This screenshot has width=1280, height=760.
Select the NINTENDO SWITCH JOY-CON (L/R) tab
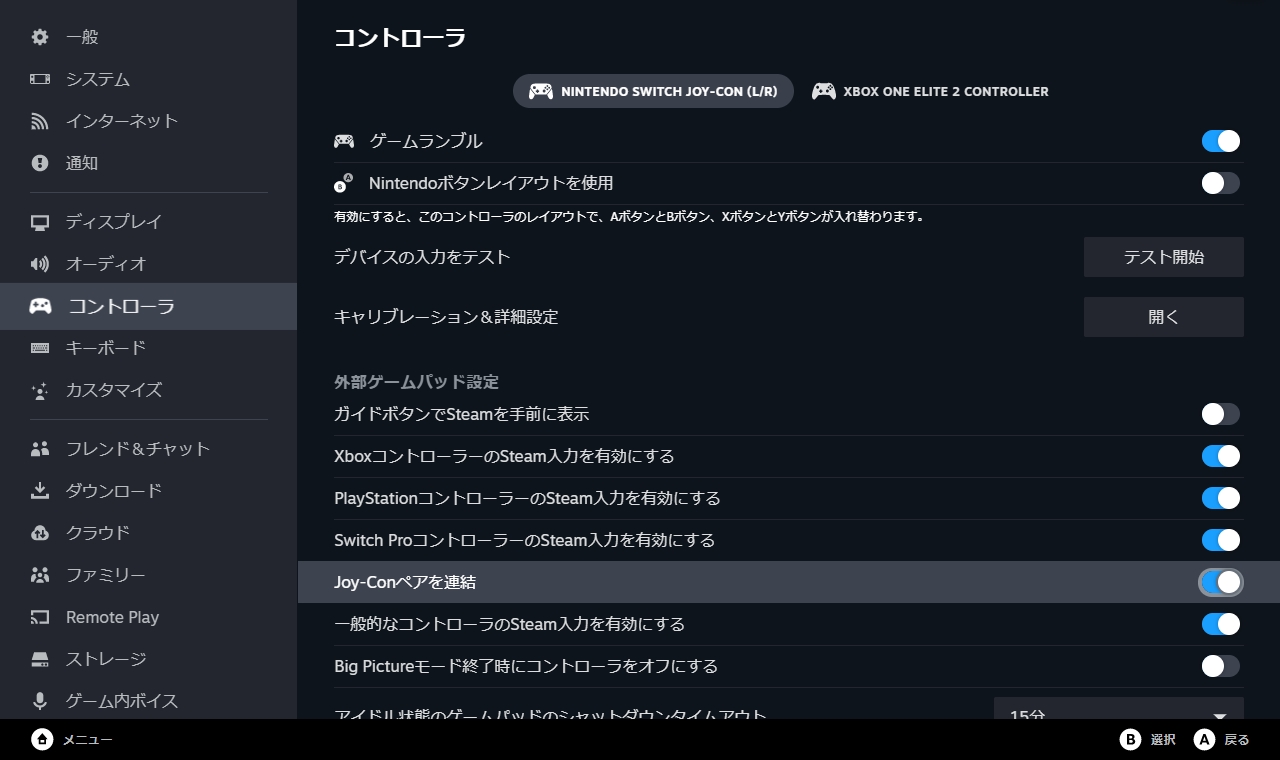pos(653,91)
